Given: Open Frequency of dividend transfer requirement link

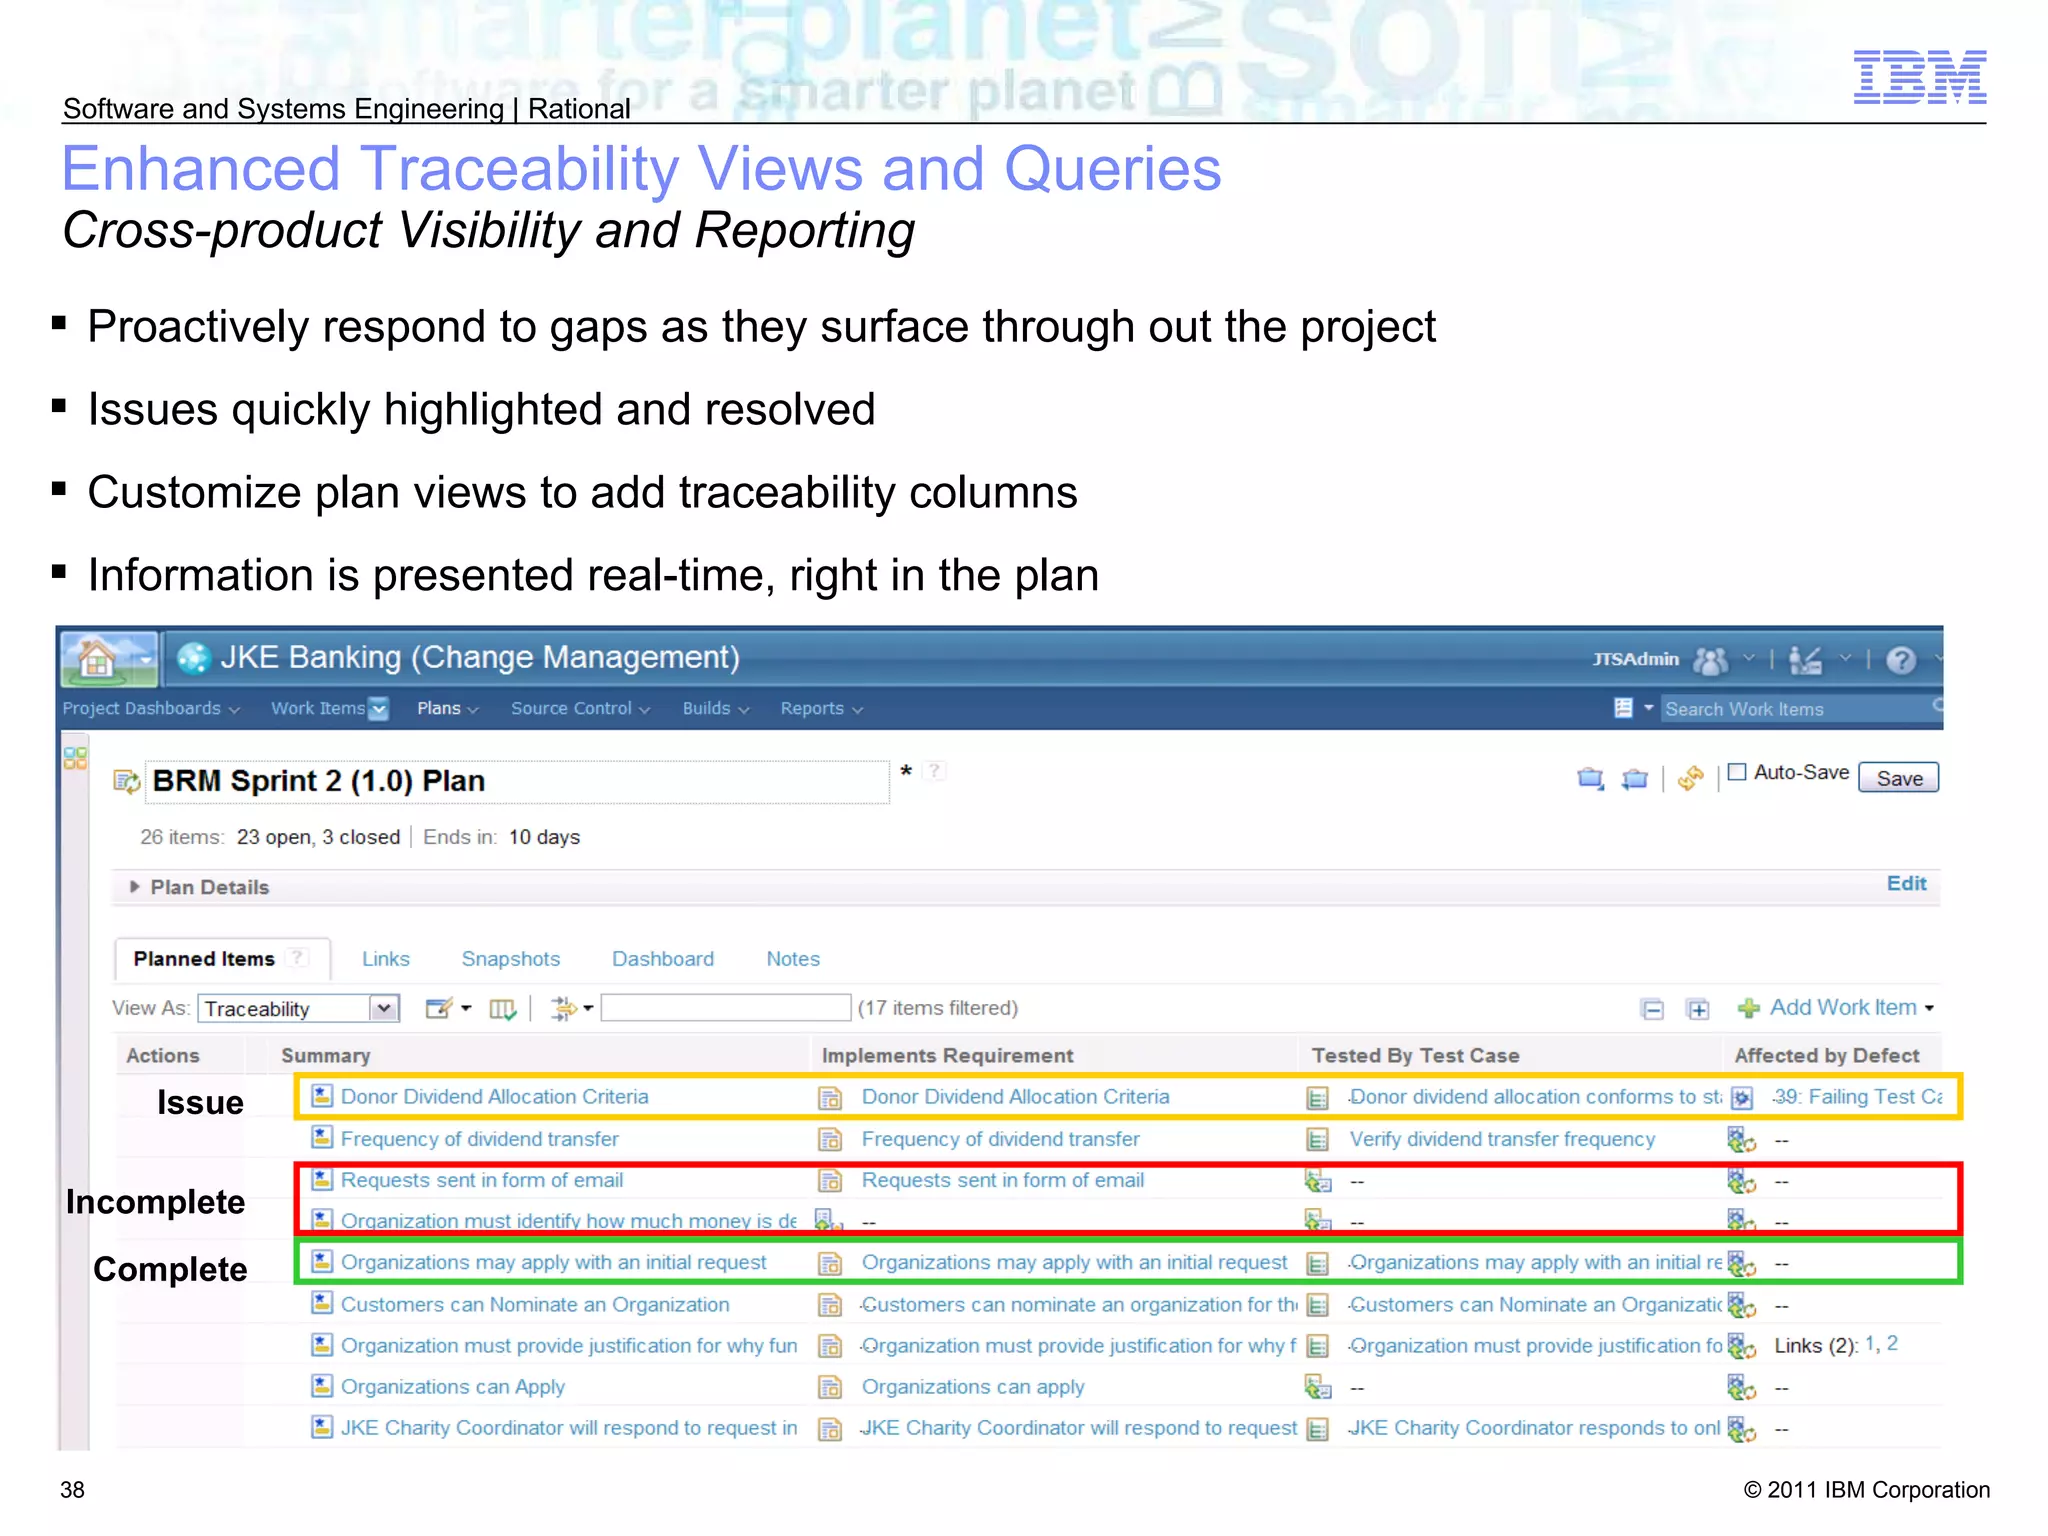Looking at the screenshot, I should 1001,1139.
